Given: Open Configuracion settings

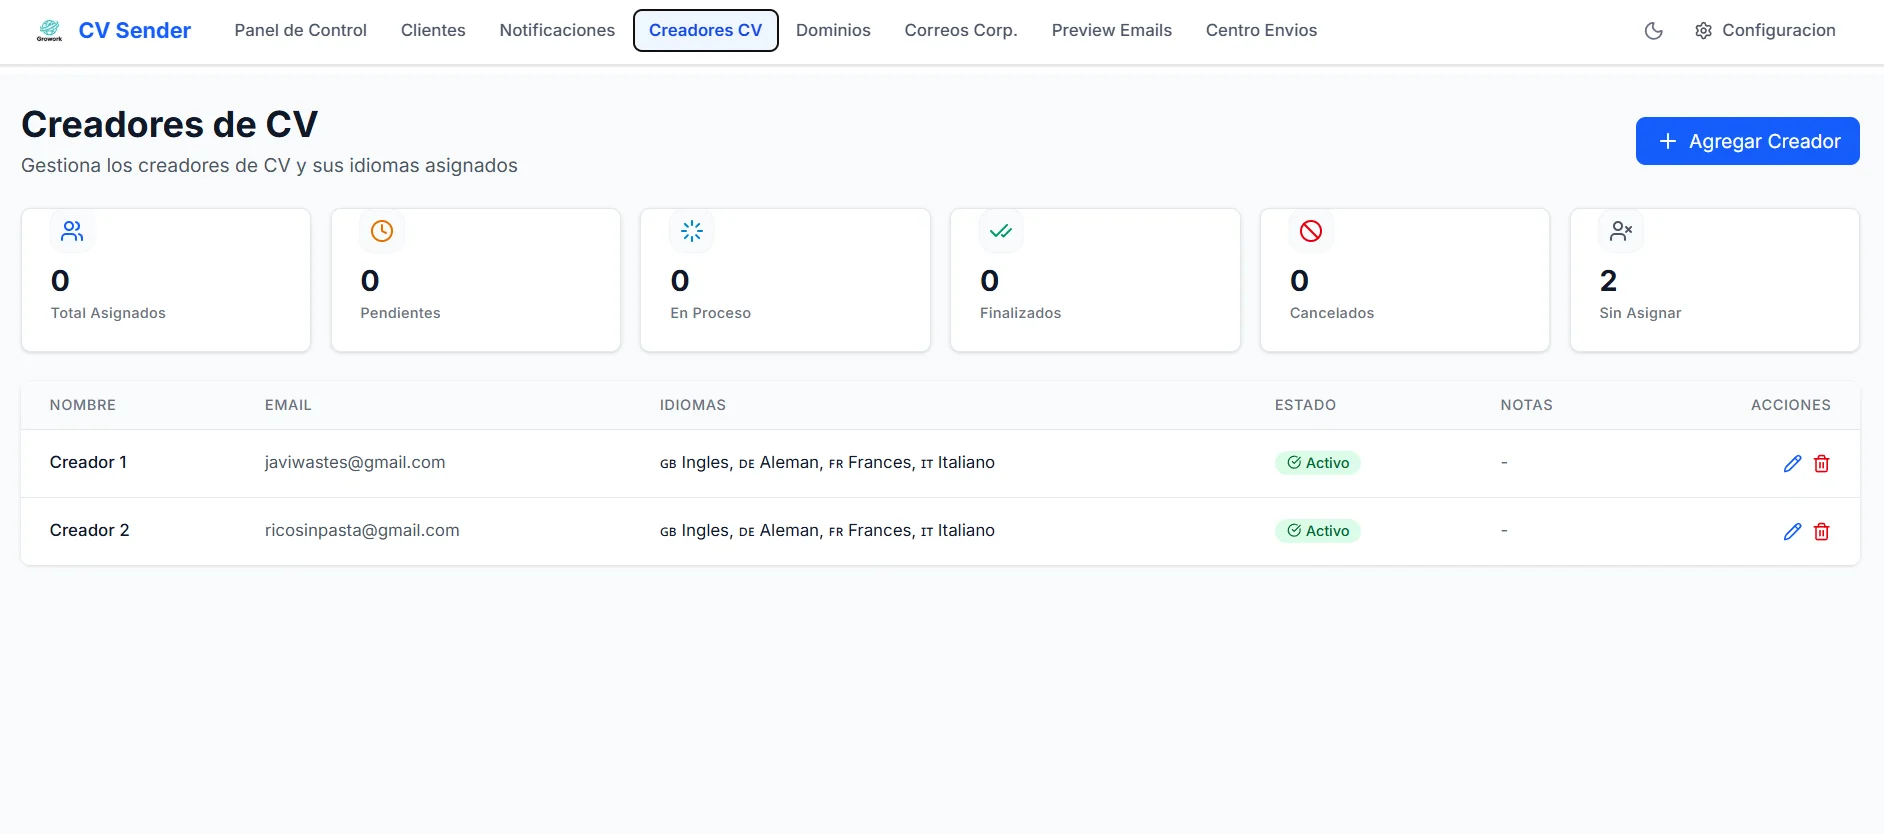Looking at the screenshot, I should pos(1766,31).
